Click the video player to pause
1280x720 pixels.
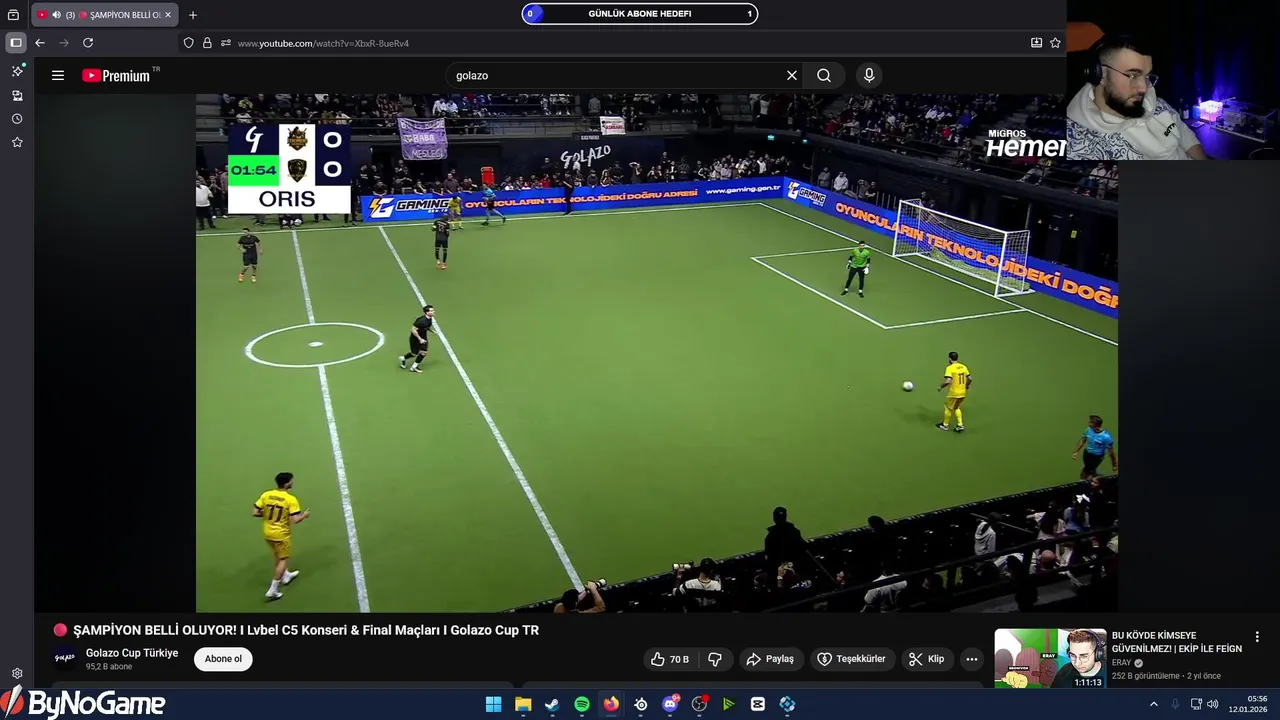(656, 352)
